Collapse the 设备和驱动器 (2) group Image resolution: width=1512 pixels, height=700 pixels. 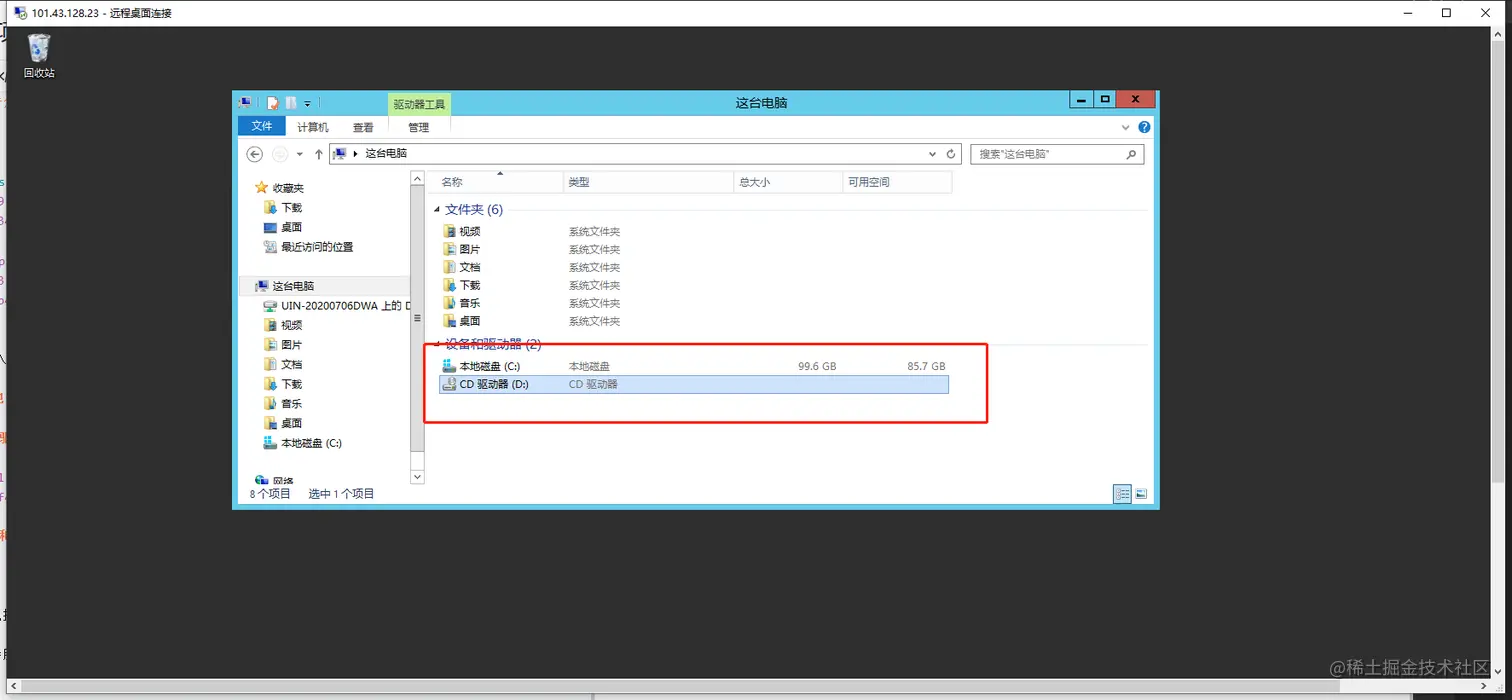pyautogui.click(x=436, y=344)
